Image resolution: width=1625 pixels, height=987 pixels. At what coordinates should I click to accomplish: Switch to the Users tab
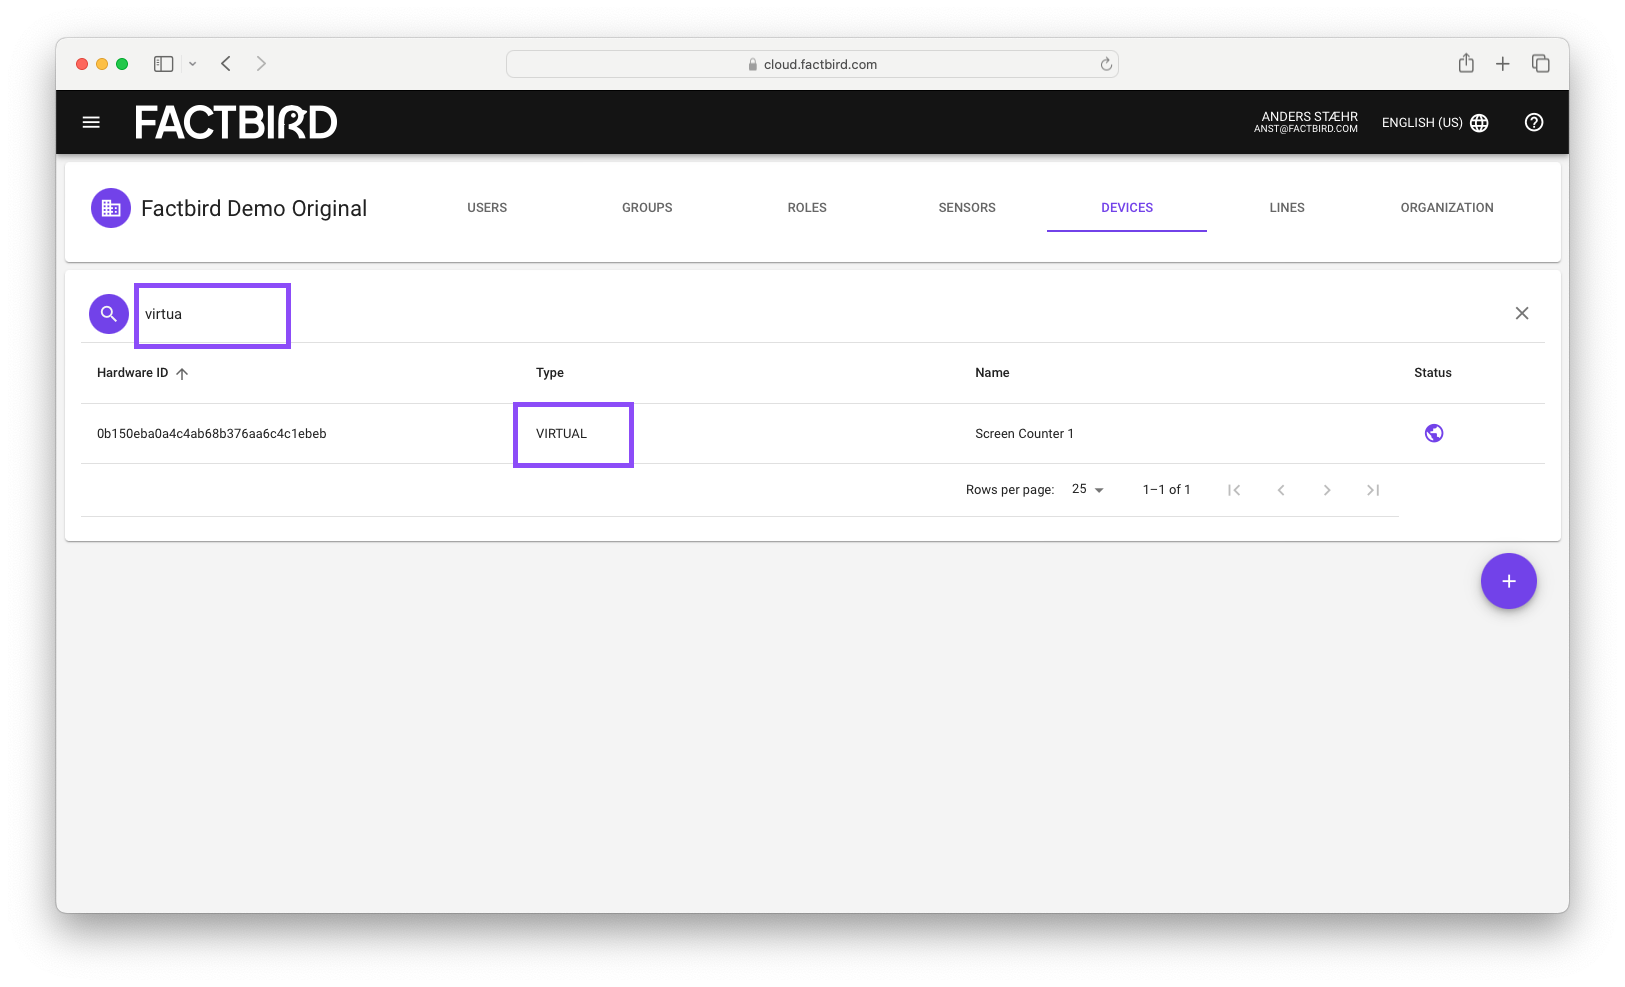tap(487, 208)
